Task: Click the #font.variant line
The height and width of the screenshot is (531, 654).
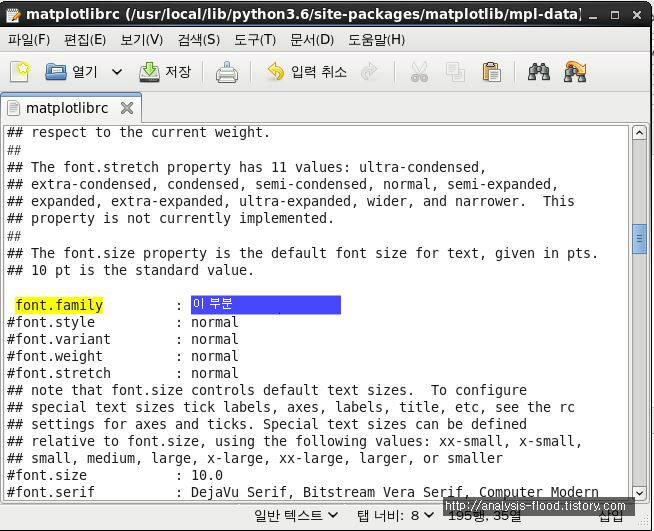Action: 123,340
